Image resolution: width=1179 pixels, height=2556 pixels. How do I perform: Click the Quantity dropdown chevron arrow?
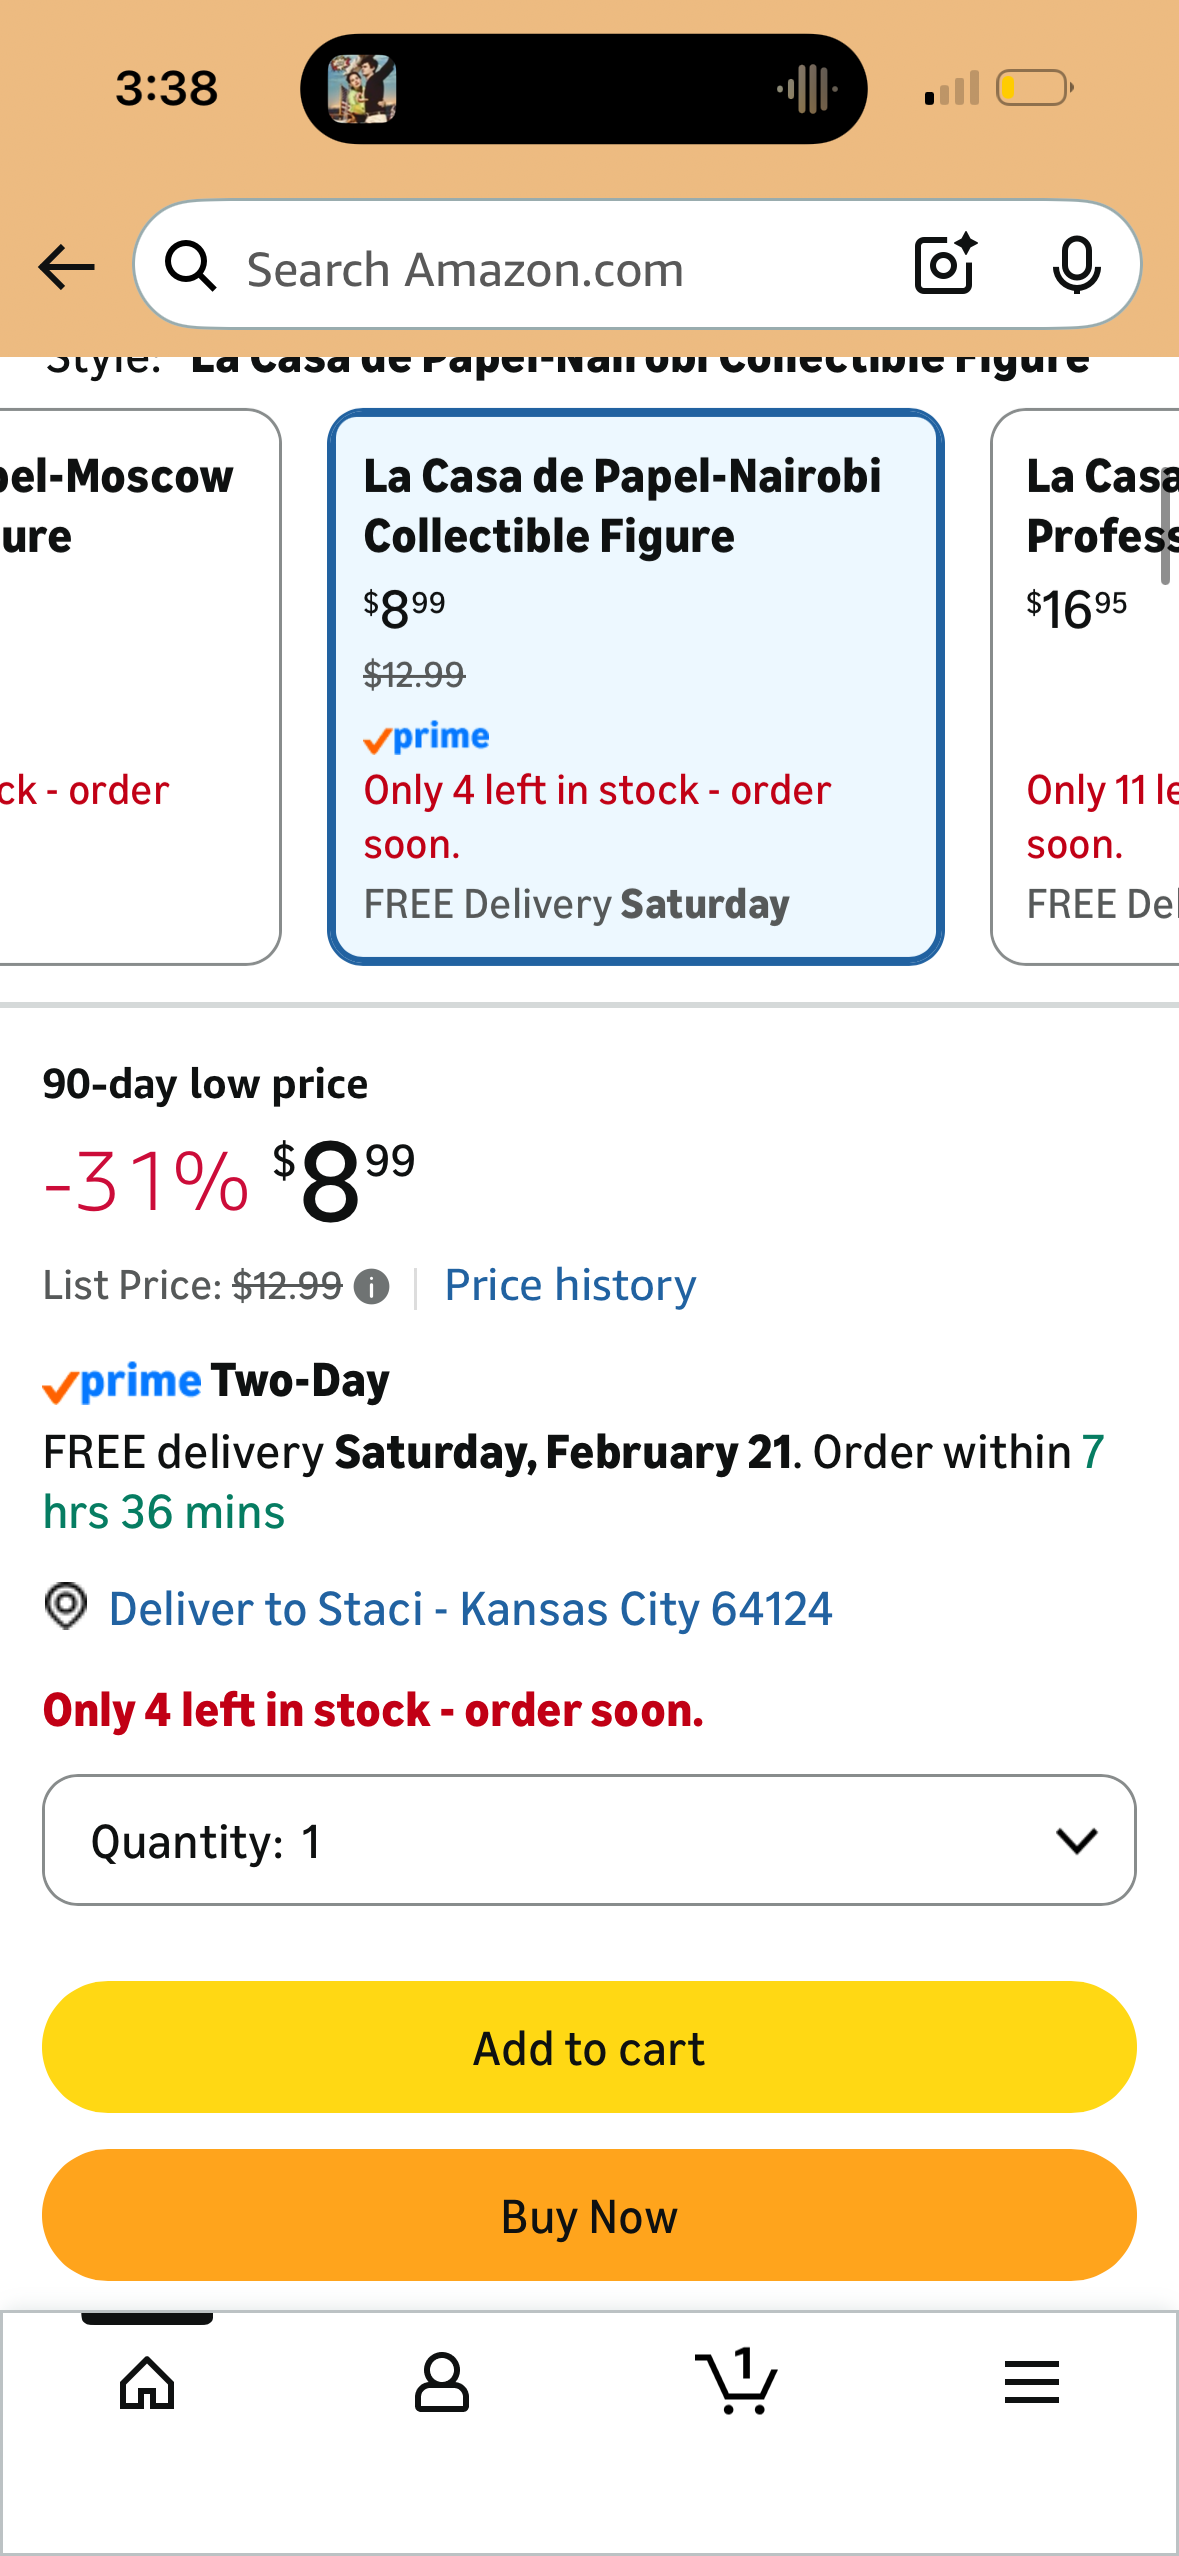coord(1076,1840)
